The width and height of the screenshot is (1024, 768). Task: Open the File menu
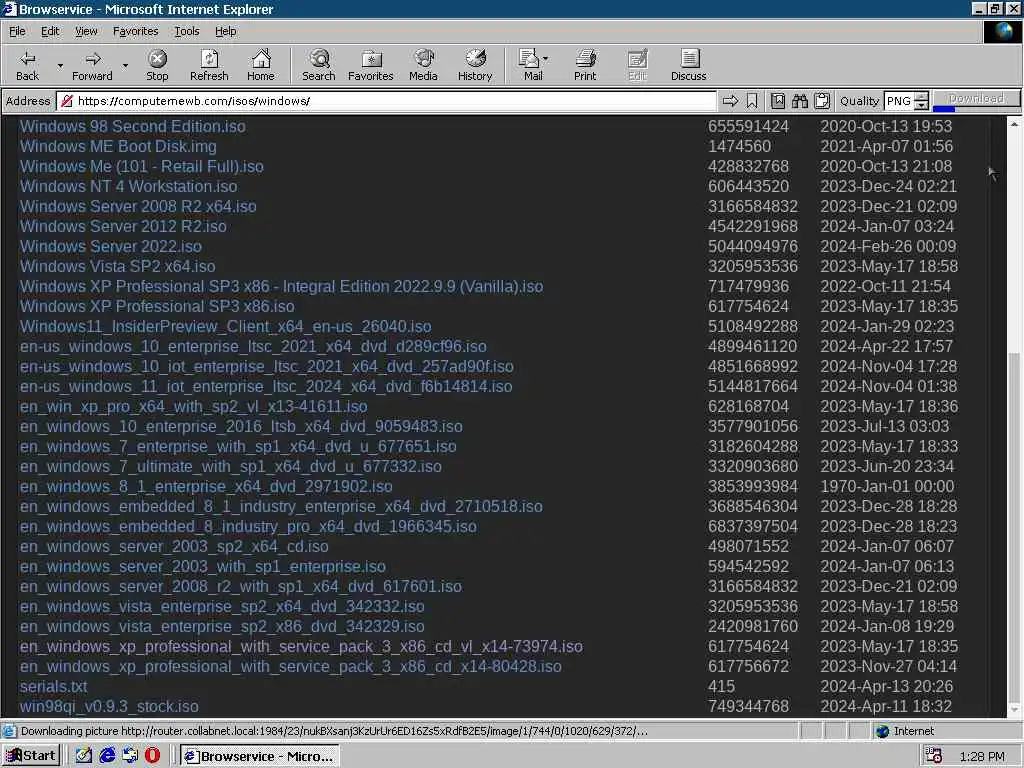pyautogui.click(x=17, y=31)
